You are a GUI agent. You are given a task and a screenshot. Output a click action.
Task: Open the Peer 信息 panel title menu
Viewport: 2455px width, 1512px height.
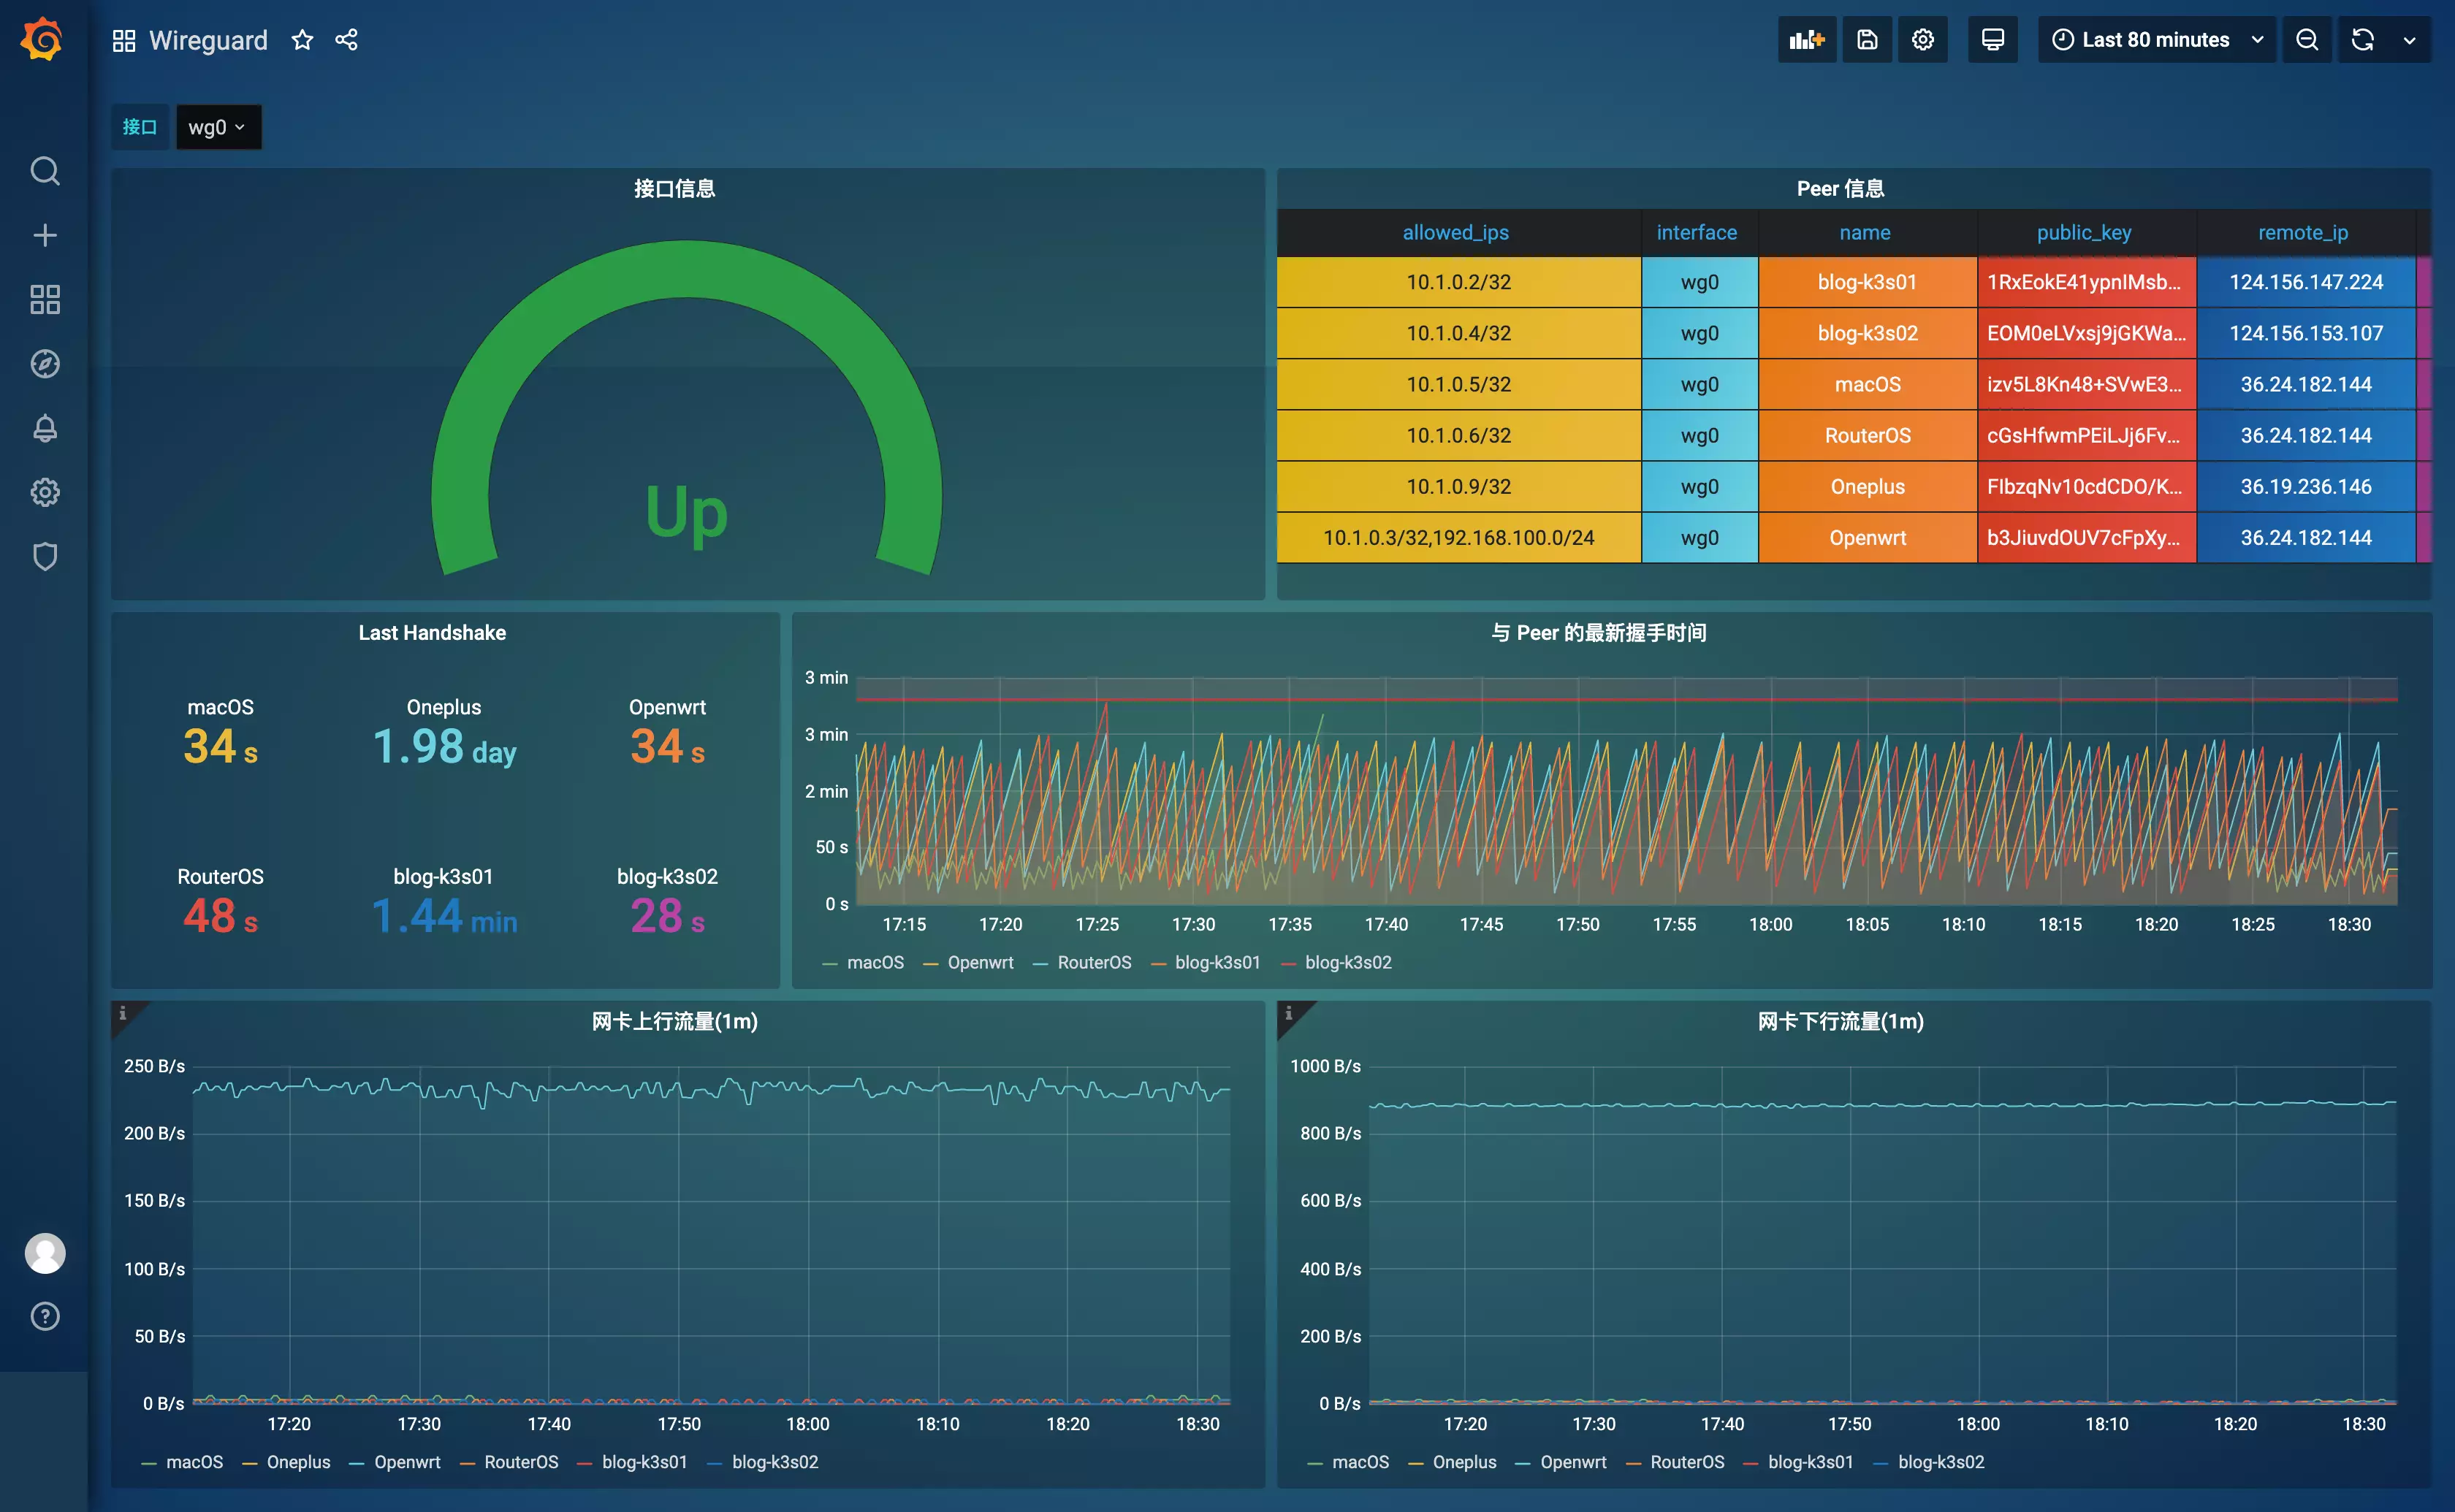coord(1840,188)
